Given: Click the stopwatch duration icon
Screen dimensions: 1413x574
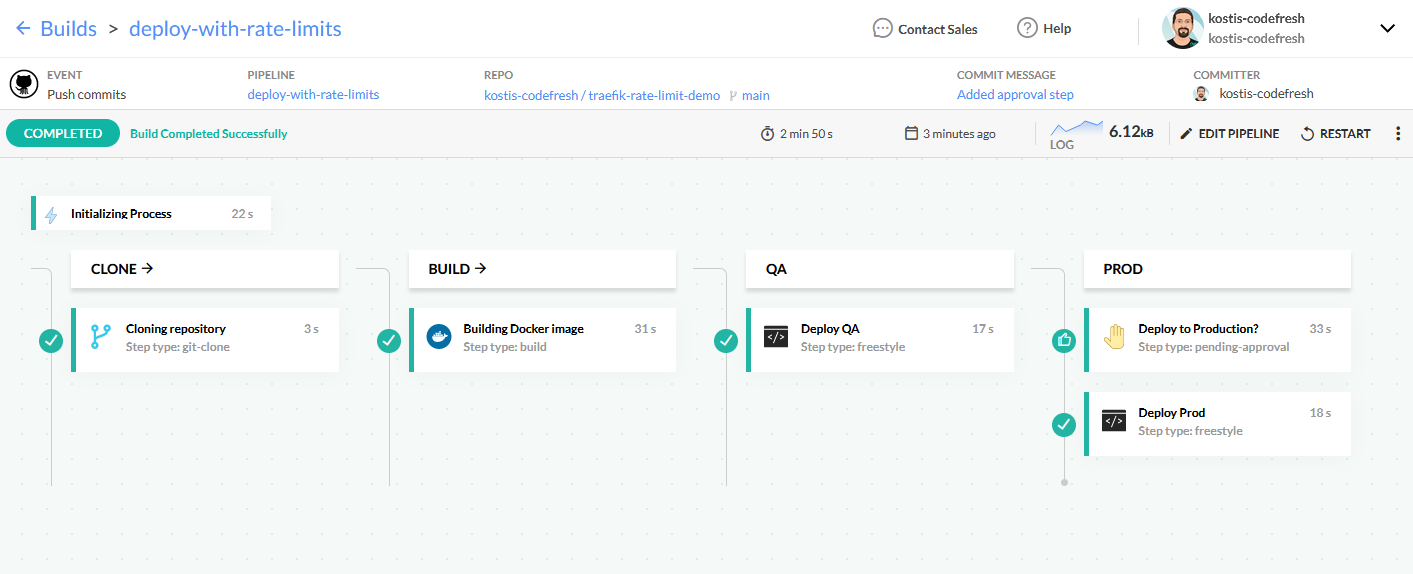Looking at the screenshot, I should pyautogui.click(x=767, y=133).
